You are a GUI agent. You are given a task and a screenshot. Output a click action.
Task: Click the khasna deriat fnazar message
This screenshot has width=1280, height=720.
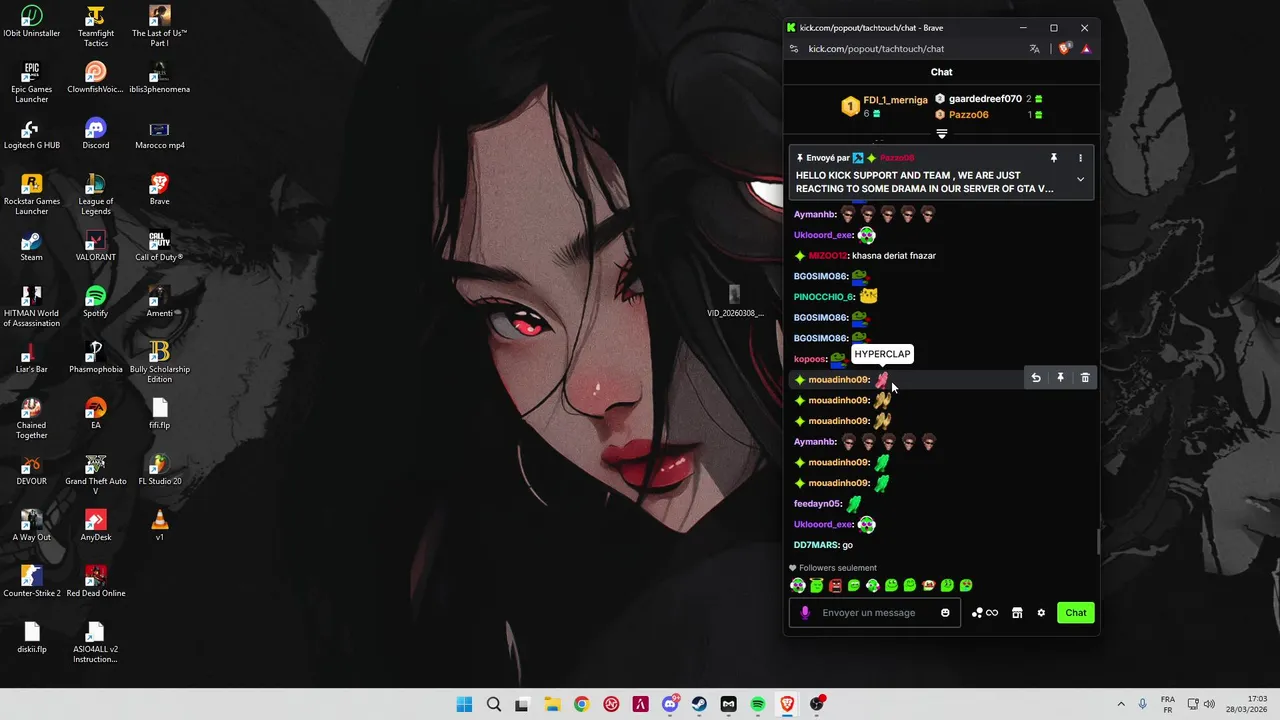pos(894,256)
